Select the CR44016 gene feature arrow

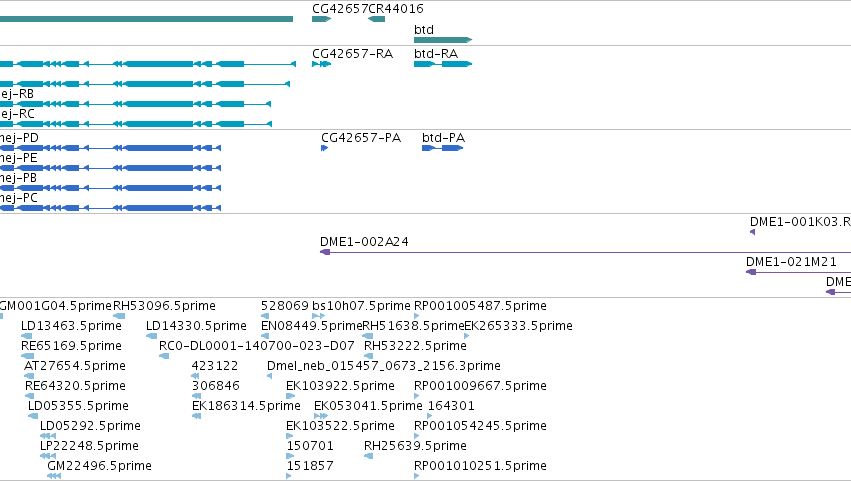pos(377,19)
